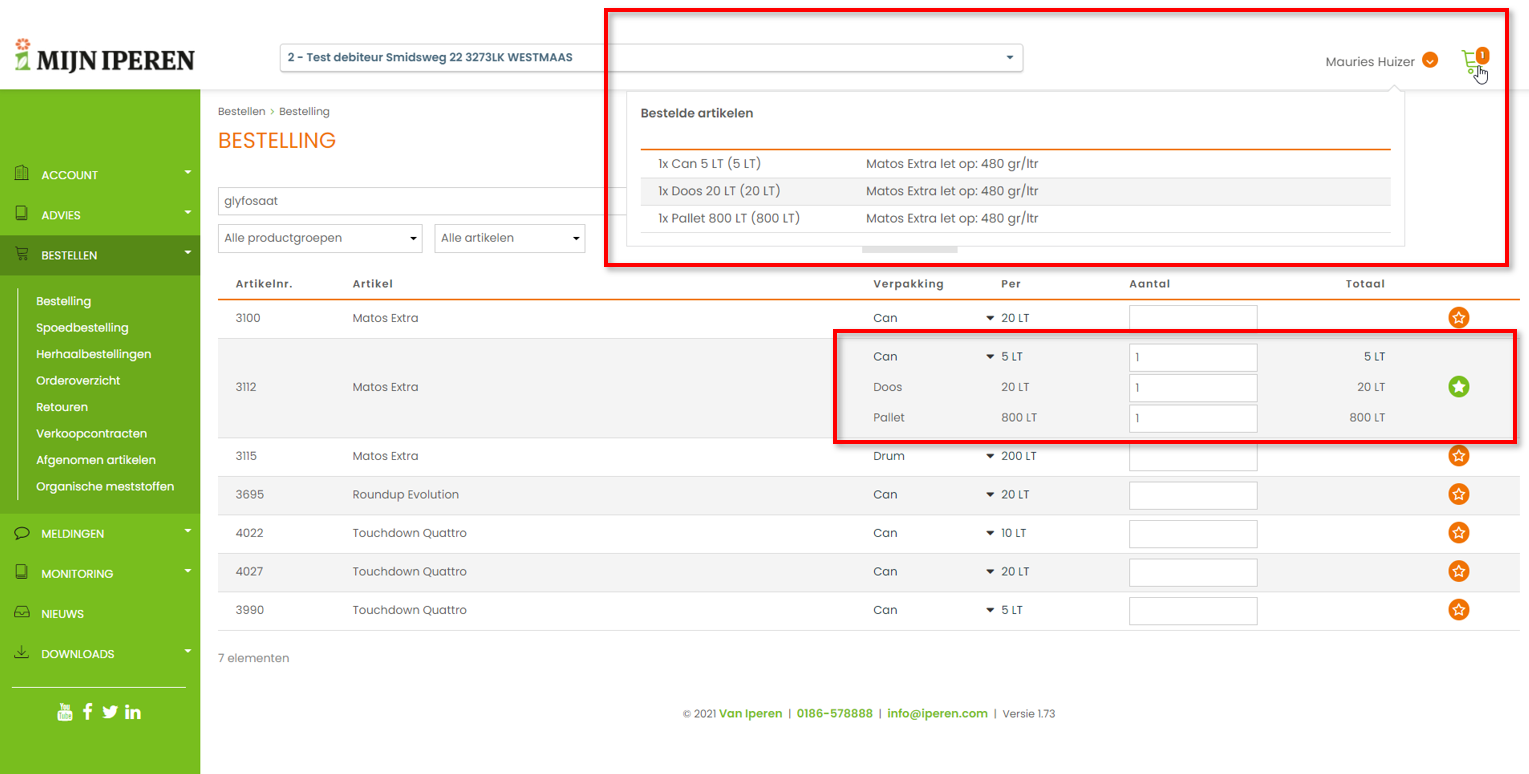Open the Alle productgroepen dropdown
The image size is (1529, 774).
tap(321, 238)
